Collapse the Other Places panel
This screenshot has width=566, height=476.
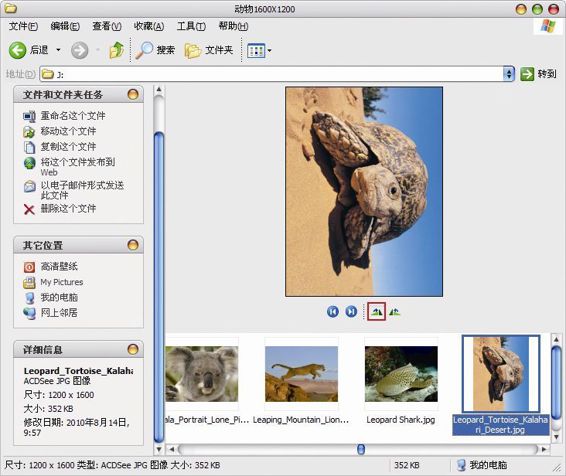click(133, 245)
